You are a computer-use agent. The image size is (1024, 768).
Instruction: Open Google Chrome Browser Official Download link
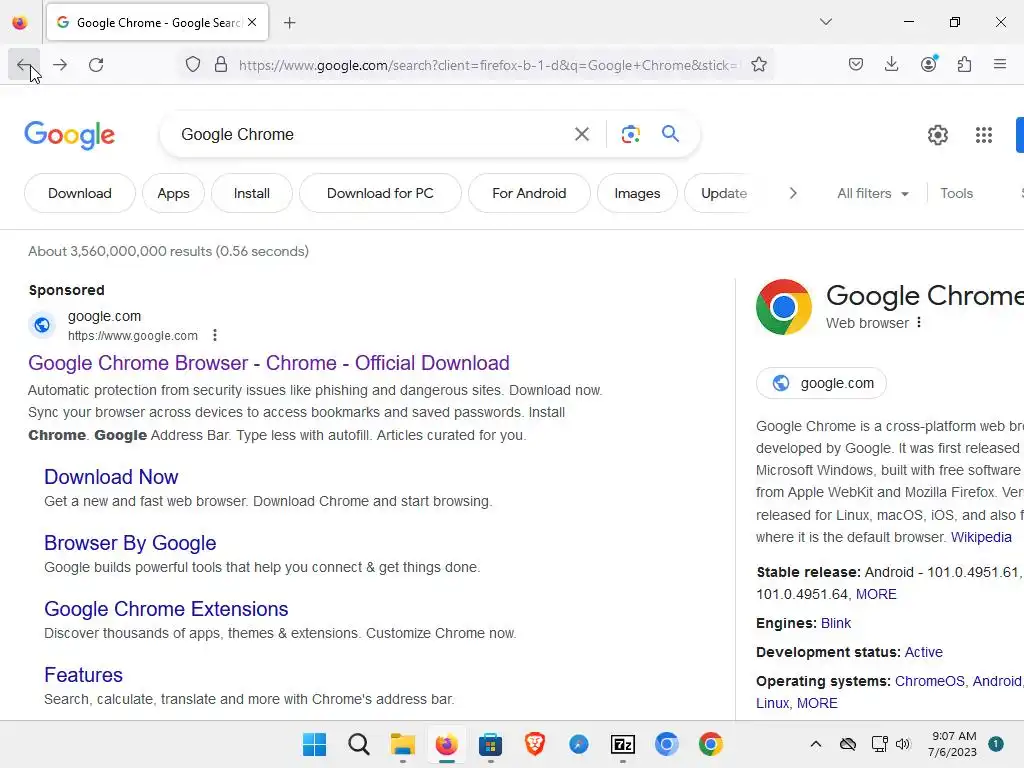pyautogui.click(x=268, y=363)
